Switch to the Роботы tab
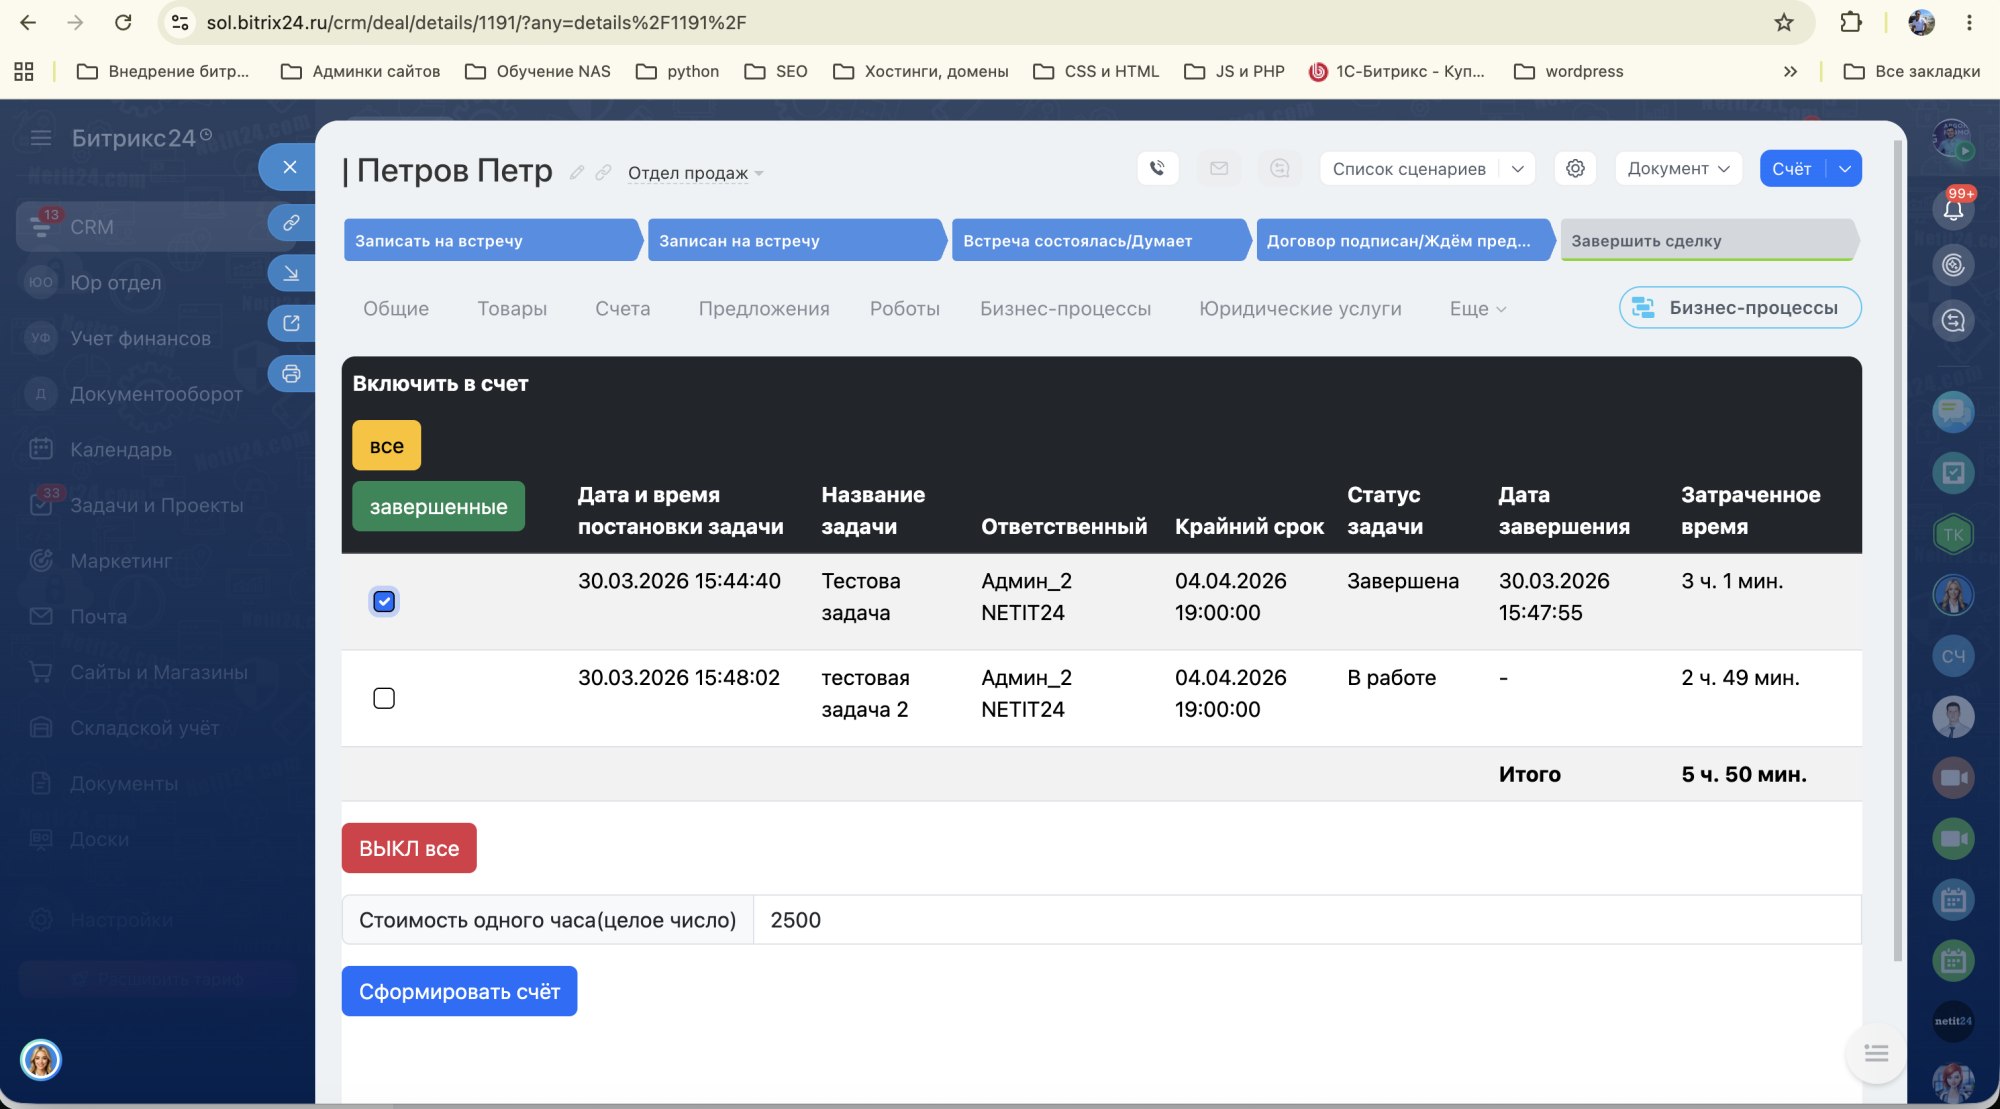The image size is (2000, 1109). [x=905, y=309]
